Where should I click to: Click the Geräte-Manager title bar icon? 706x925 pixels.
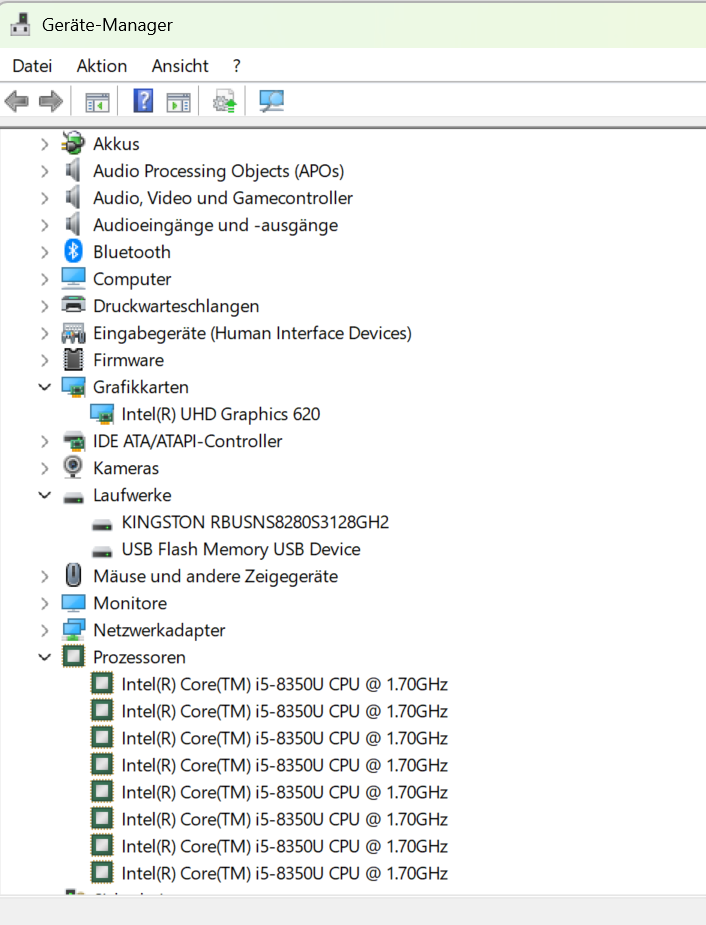tap(21, 25)
